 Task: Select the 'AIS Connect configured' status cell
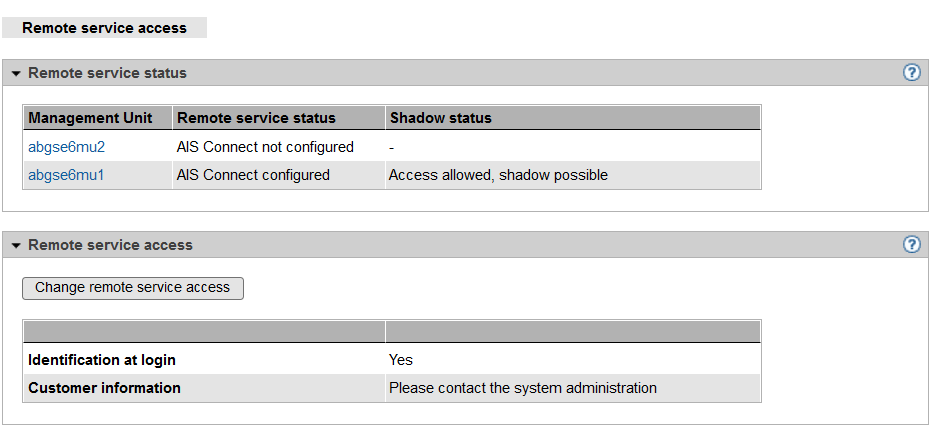point(253,175)
